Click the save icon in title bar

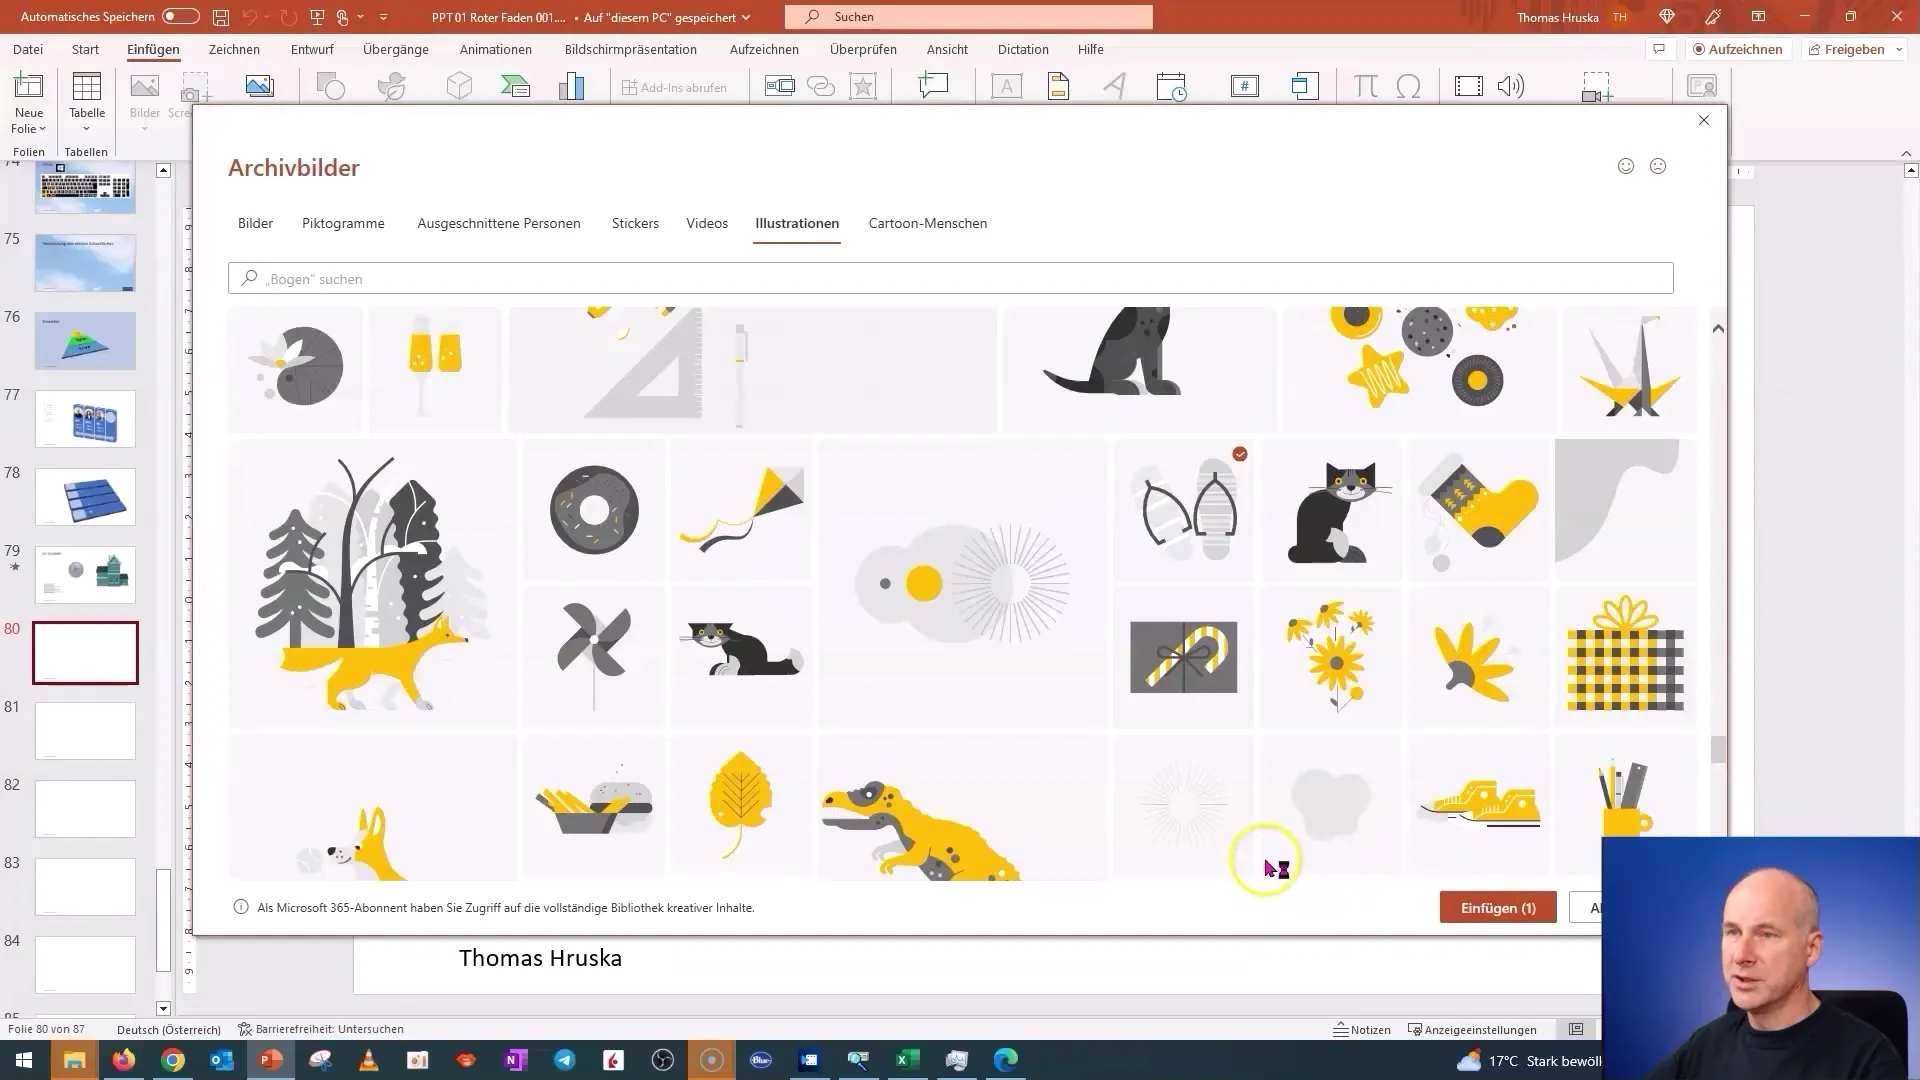(x=221, y=17)
